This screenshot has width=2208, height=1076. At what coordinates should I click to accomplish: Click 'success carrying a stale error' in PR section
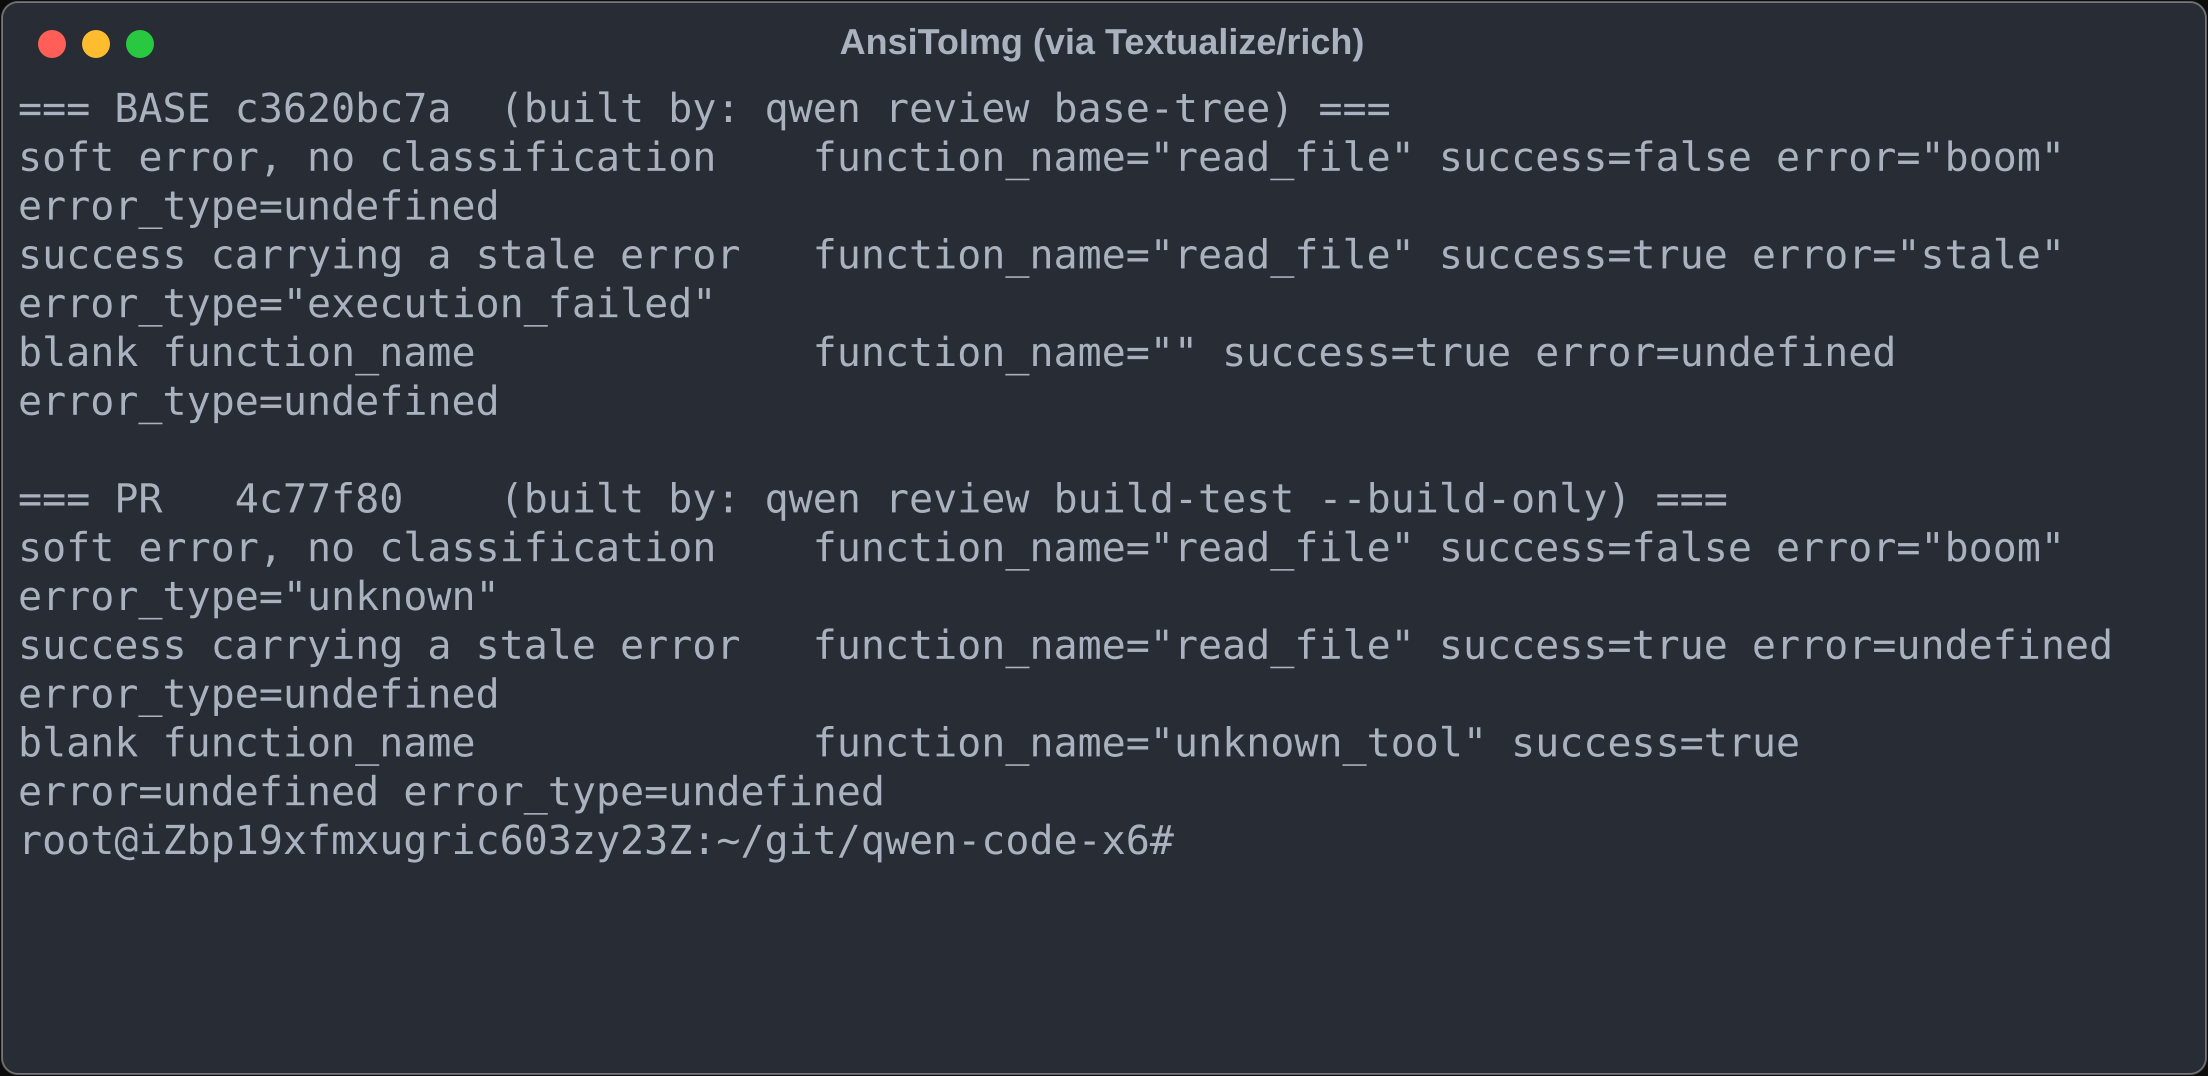click(x=380, y=646)
